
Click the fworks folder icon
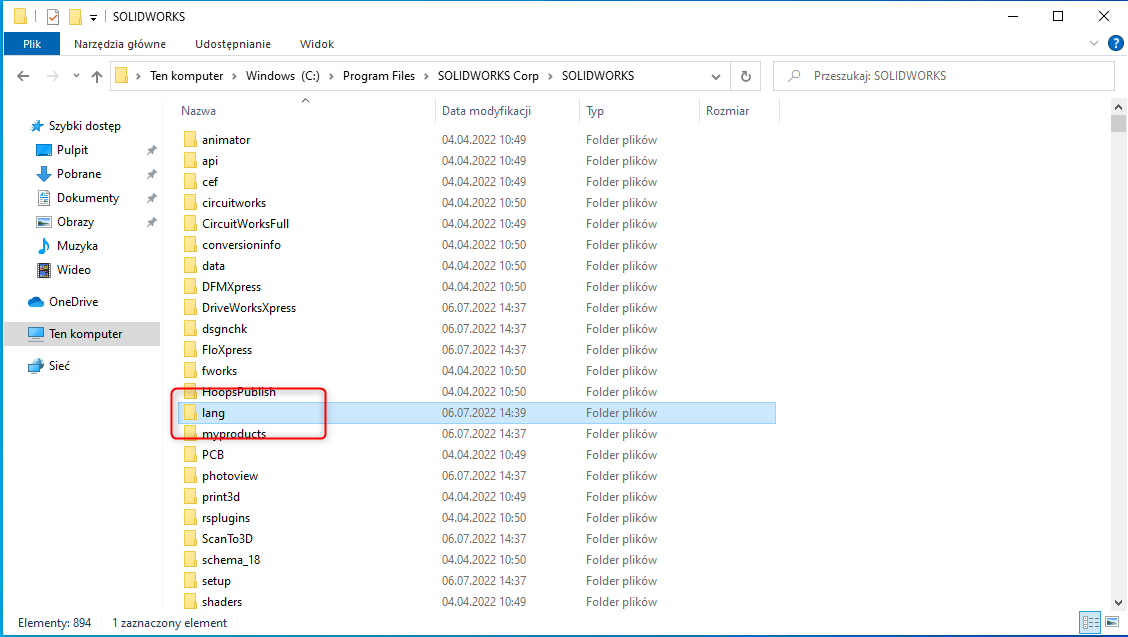click(190, 371)
